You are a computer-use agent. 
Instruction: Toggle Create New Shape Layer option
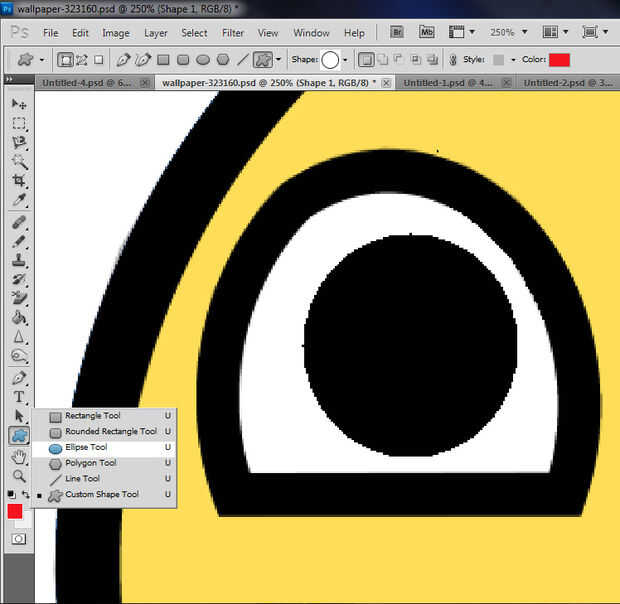click(366, 60)
